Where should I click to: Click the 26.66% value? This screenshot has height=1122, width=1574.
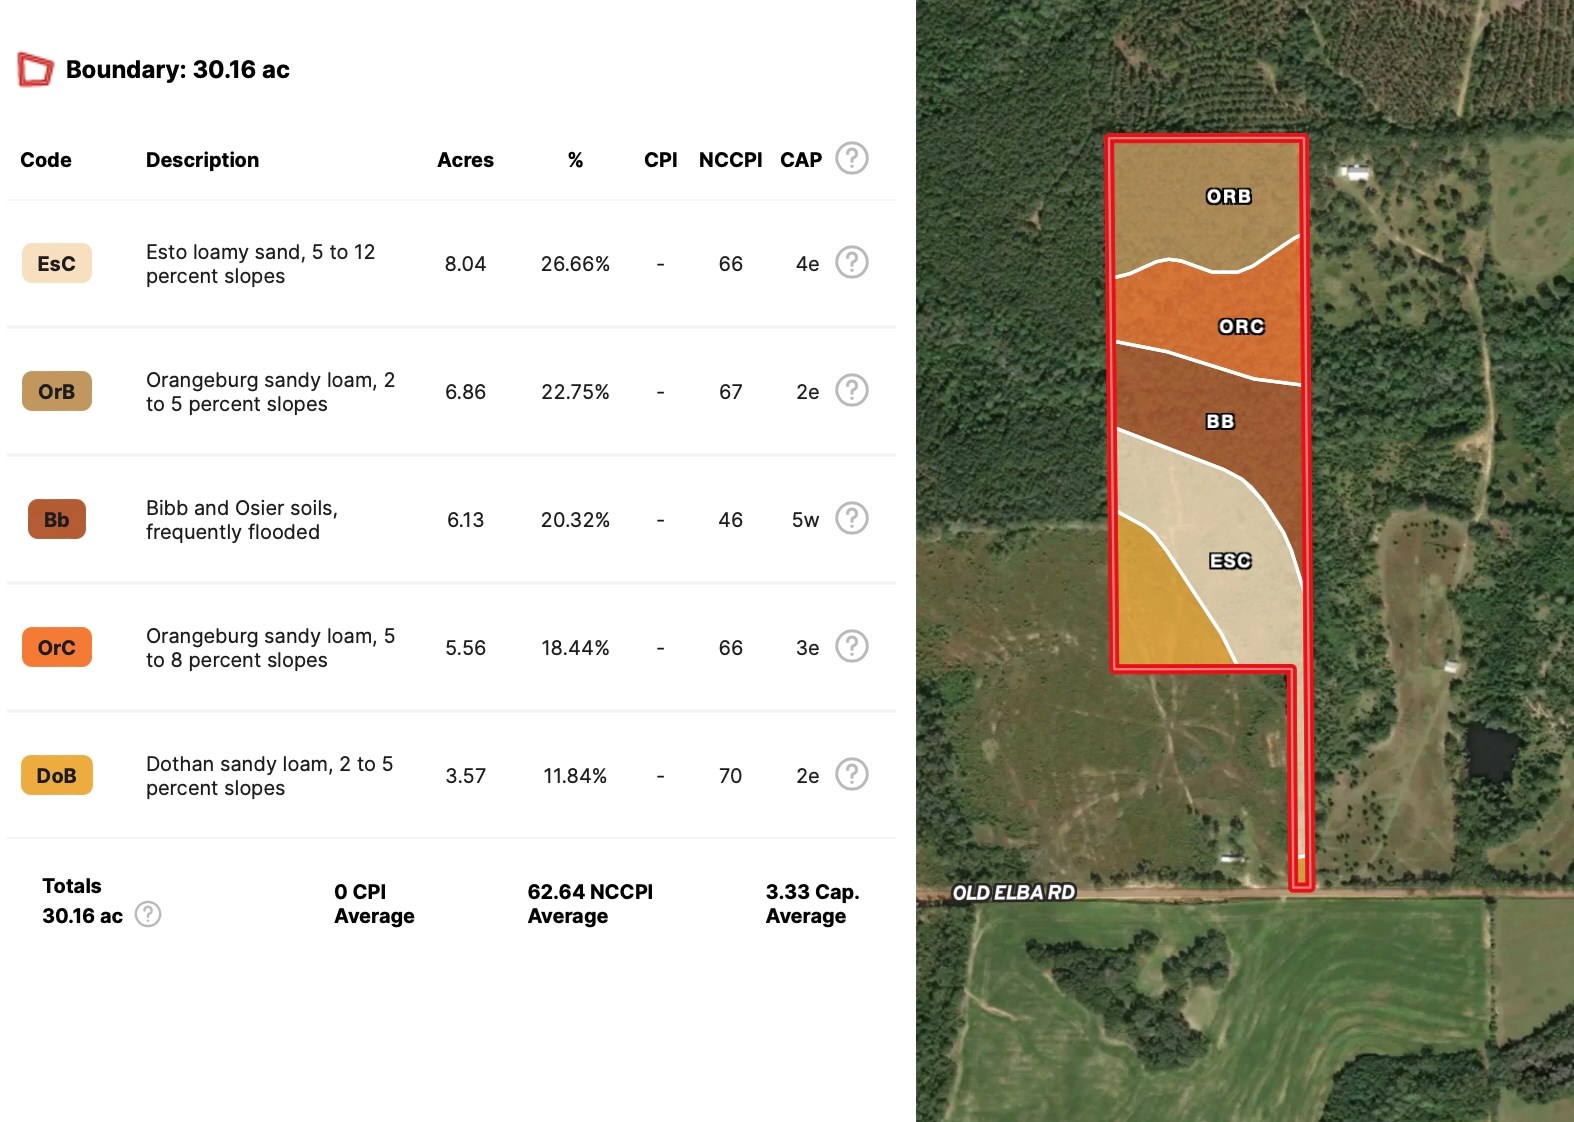[x=575, y=264]
